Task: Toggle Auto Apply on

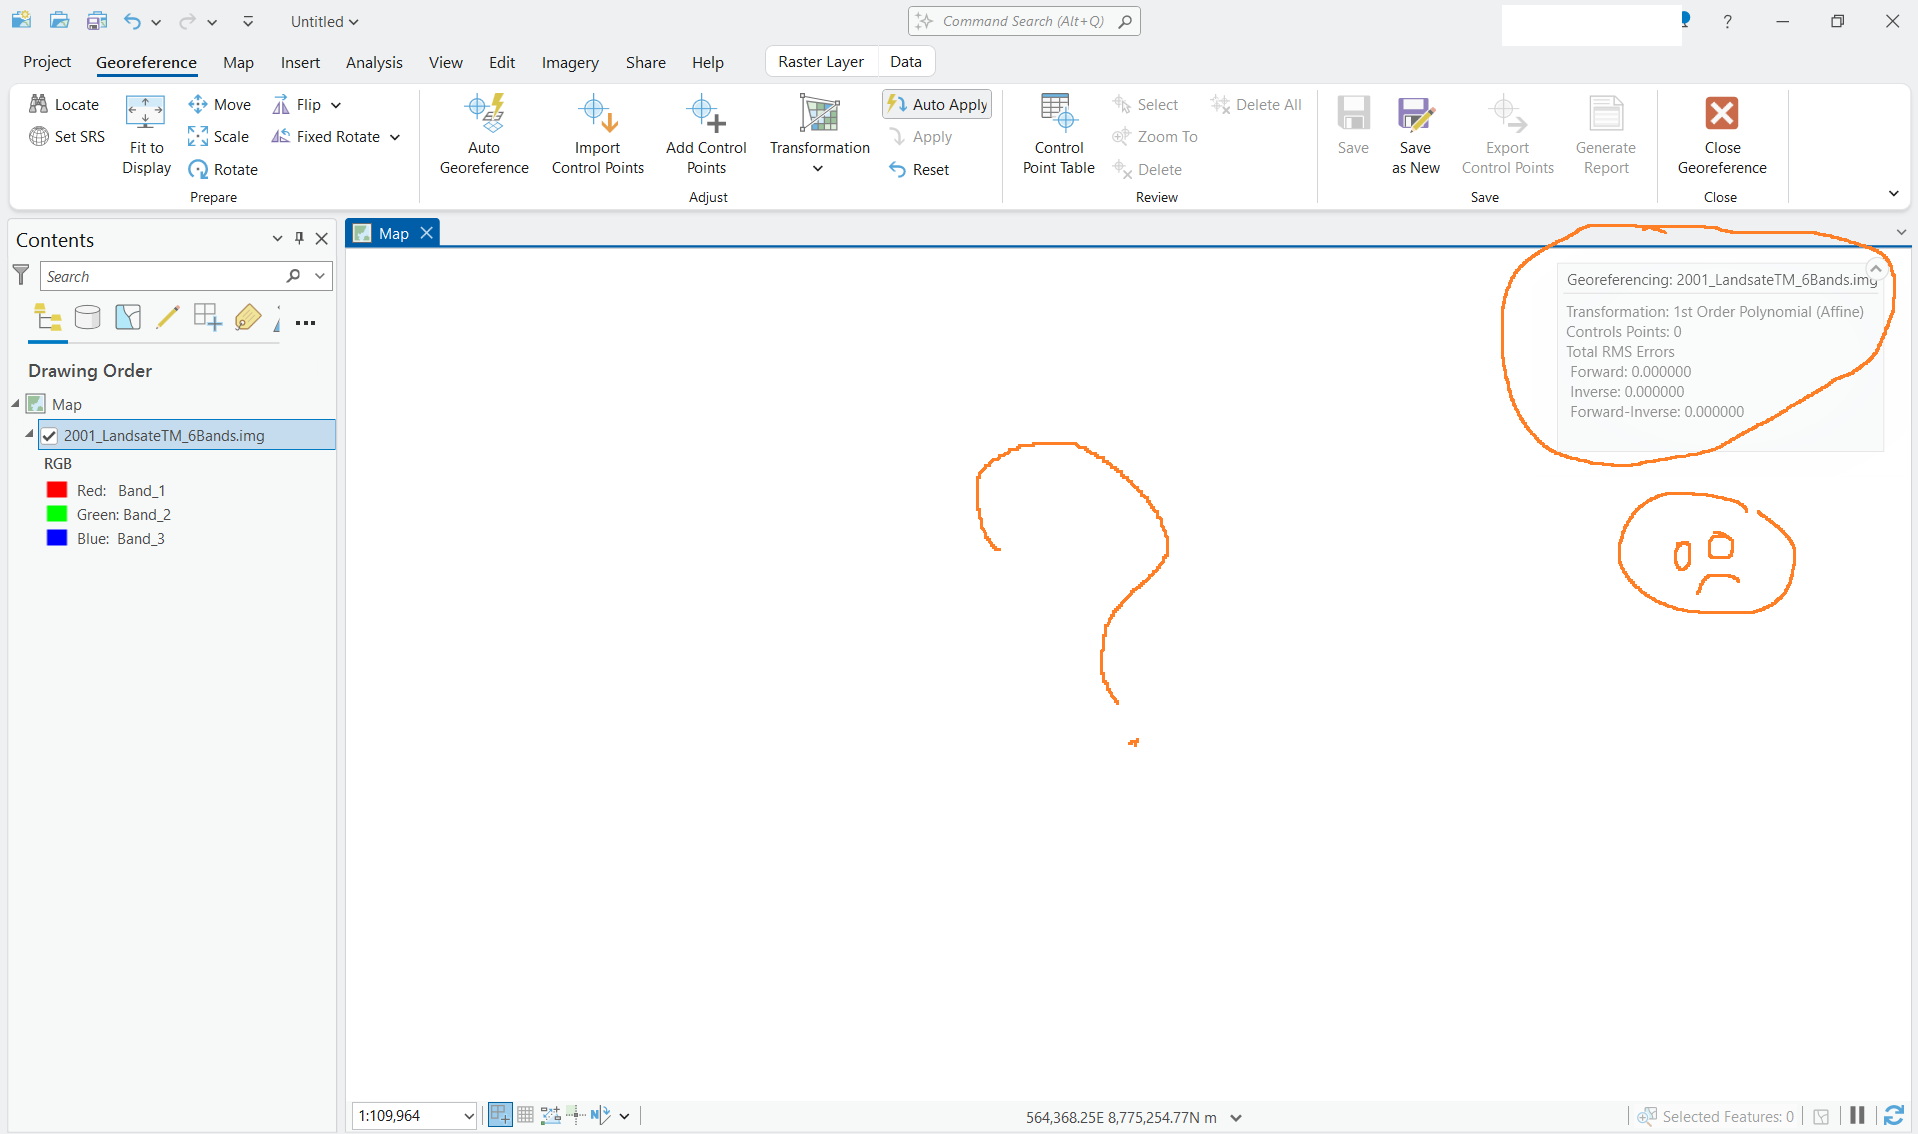Action: 936,103
